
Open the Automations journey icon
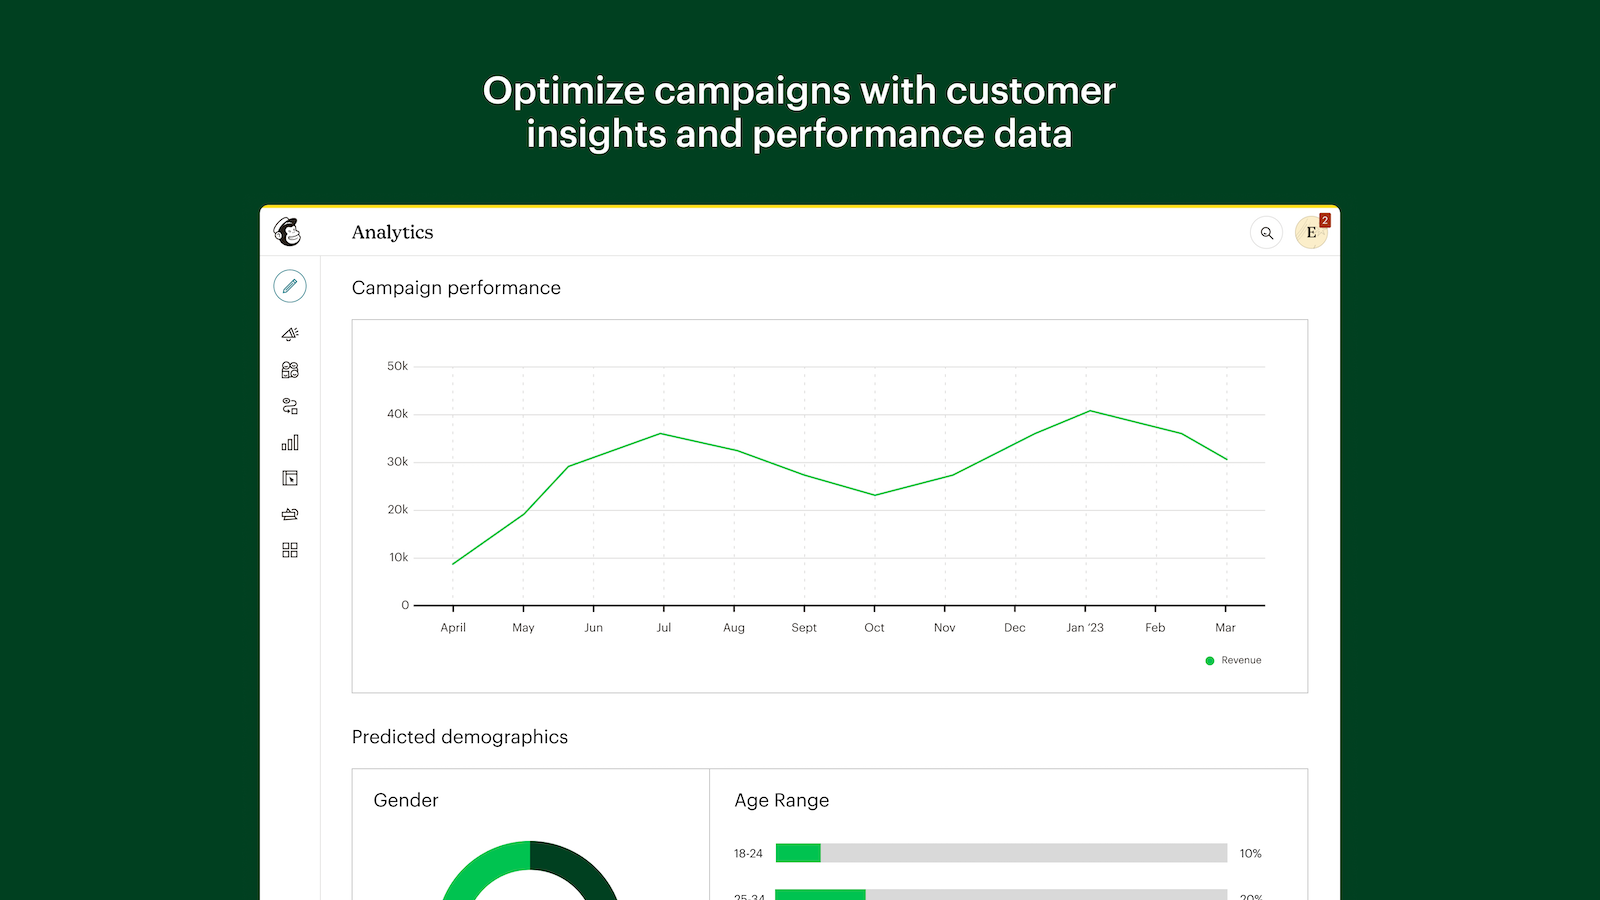coord(290,405)
